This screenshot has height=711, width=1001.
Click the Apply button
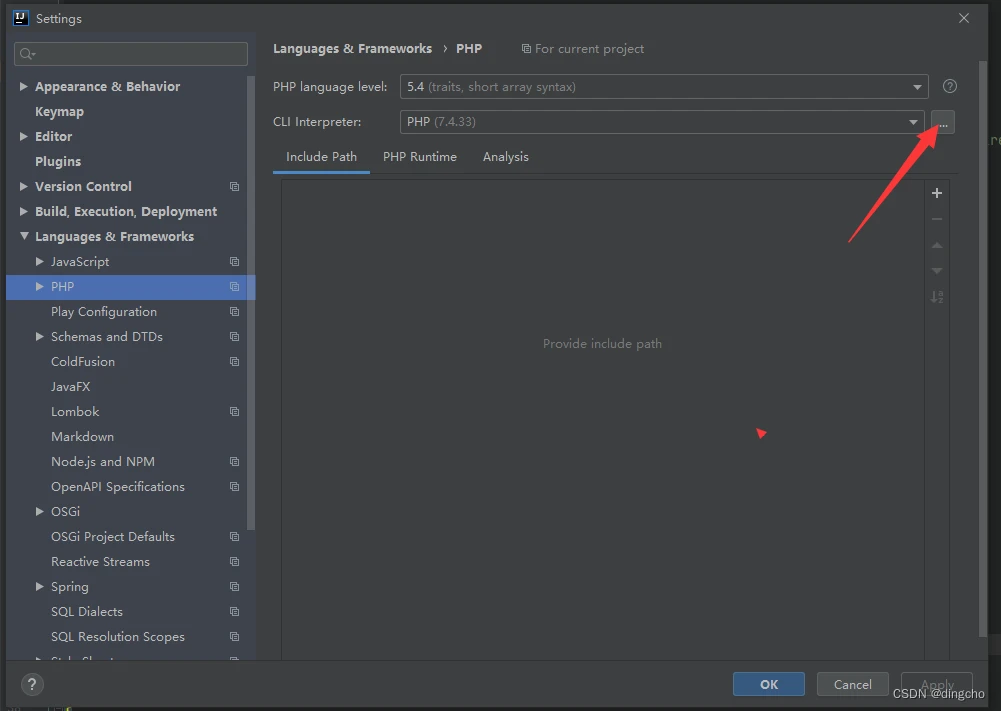[x=937, y=684]
